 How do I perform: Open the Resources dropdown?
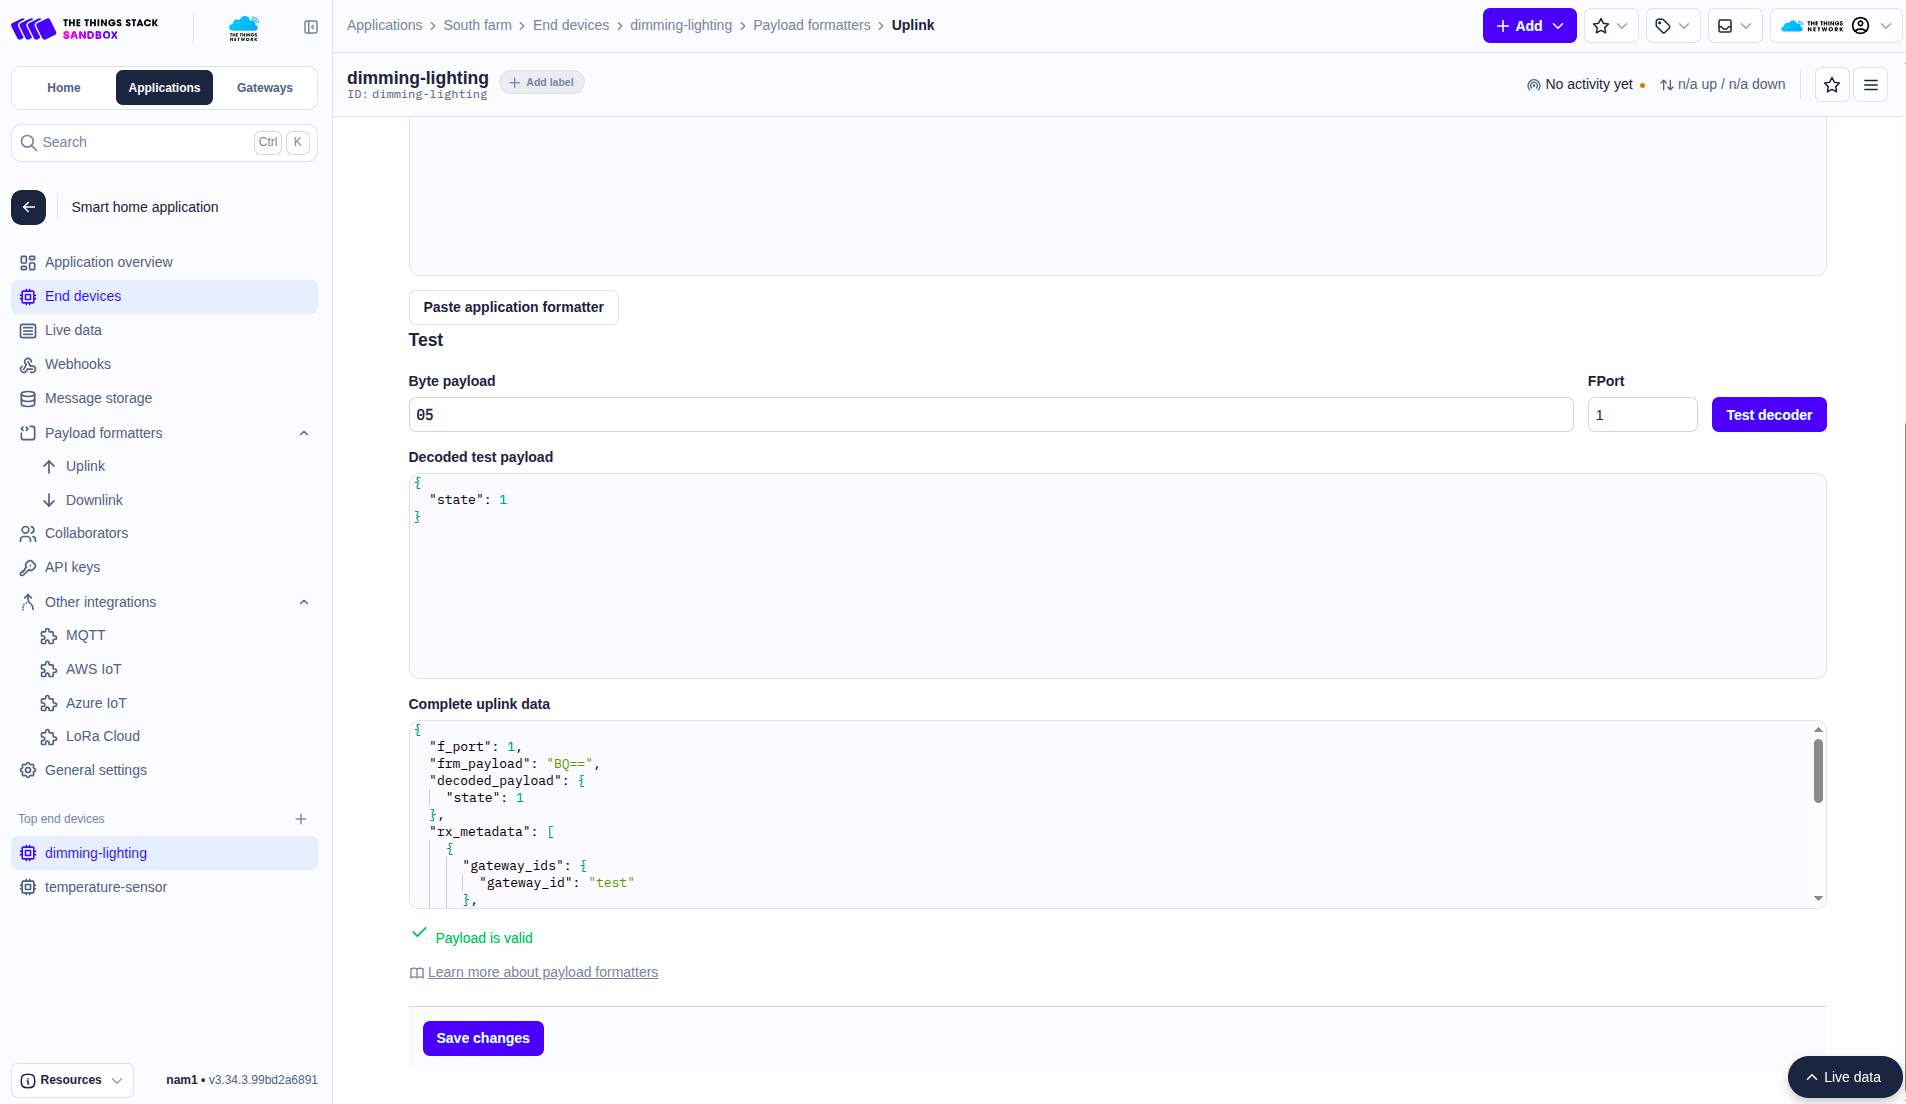click(72, 1080)
